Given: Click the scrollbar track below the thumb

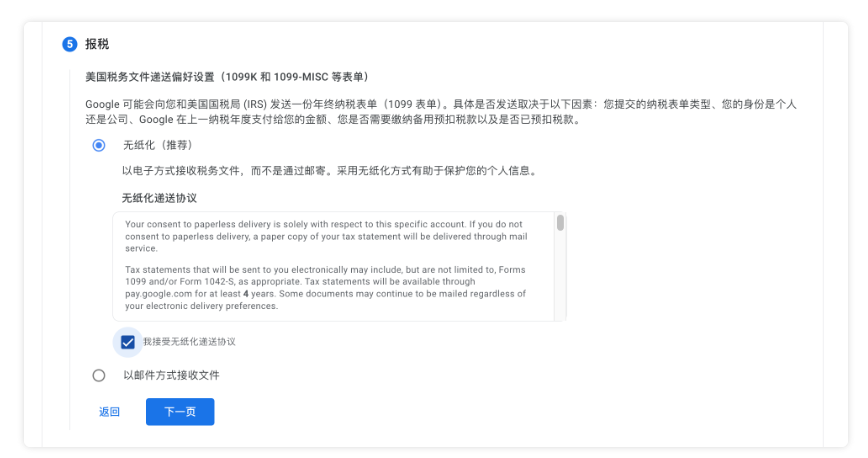Looking at the screenshot, I should tap(560, 276).
